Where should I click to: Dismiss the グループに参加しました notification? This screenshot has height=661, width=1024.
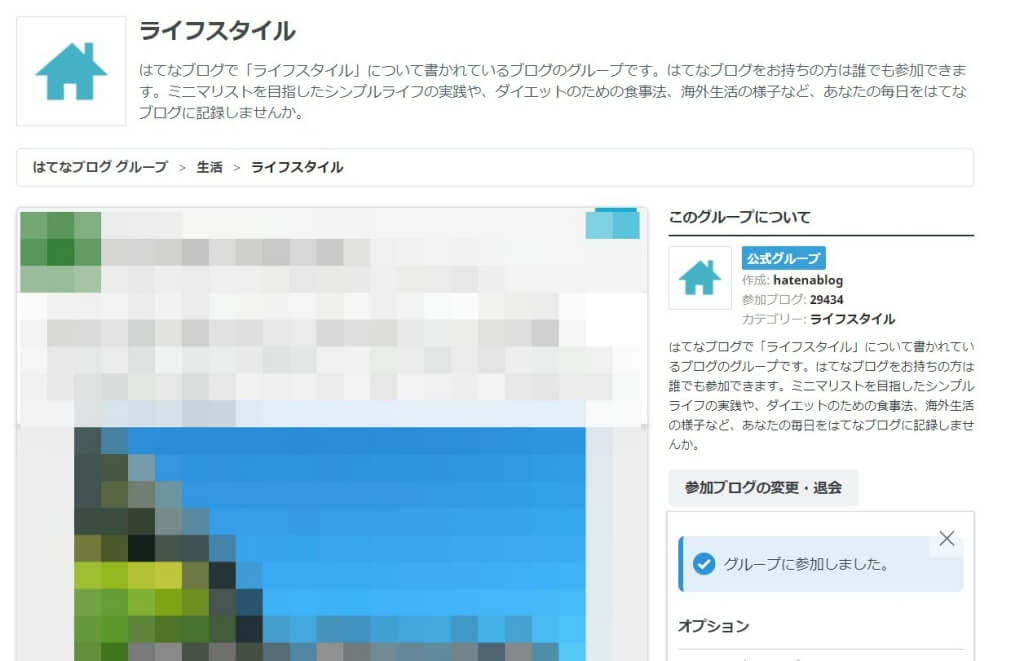click(946, 538)
